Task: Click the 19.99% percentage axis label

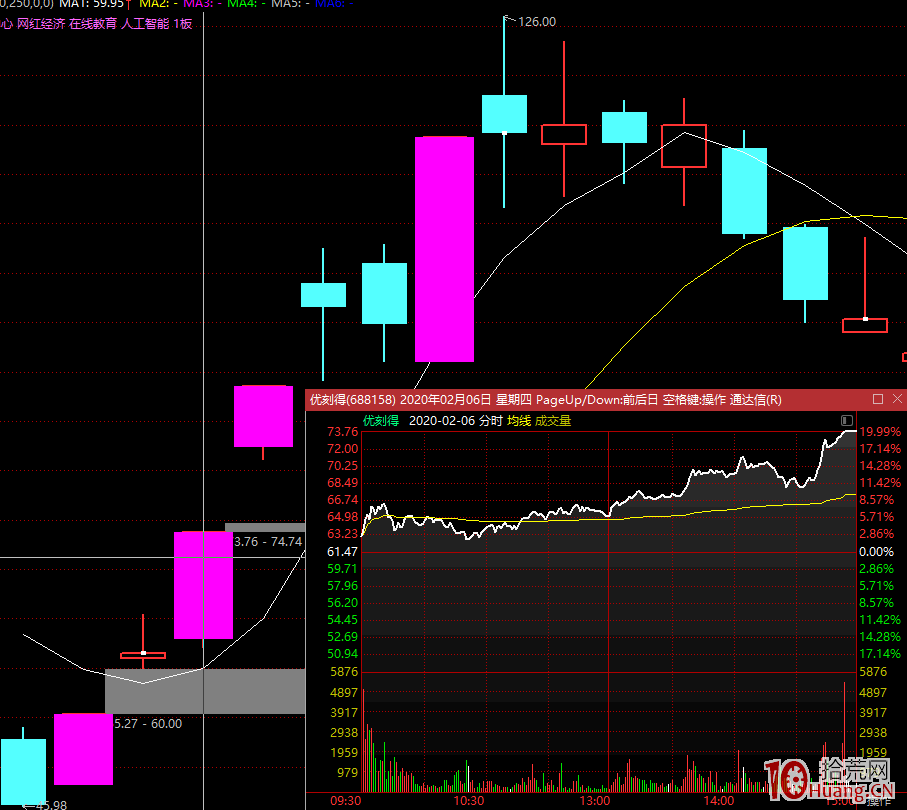Action: click(880, 432)
